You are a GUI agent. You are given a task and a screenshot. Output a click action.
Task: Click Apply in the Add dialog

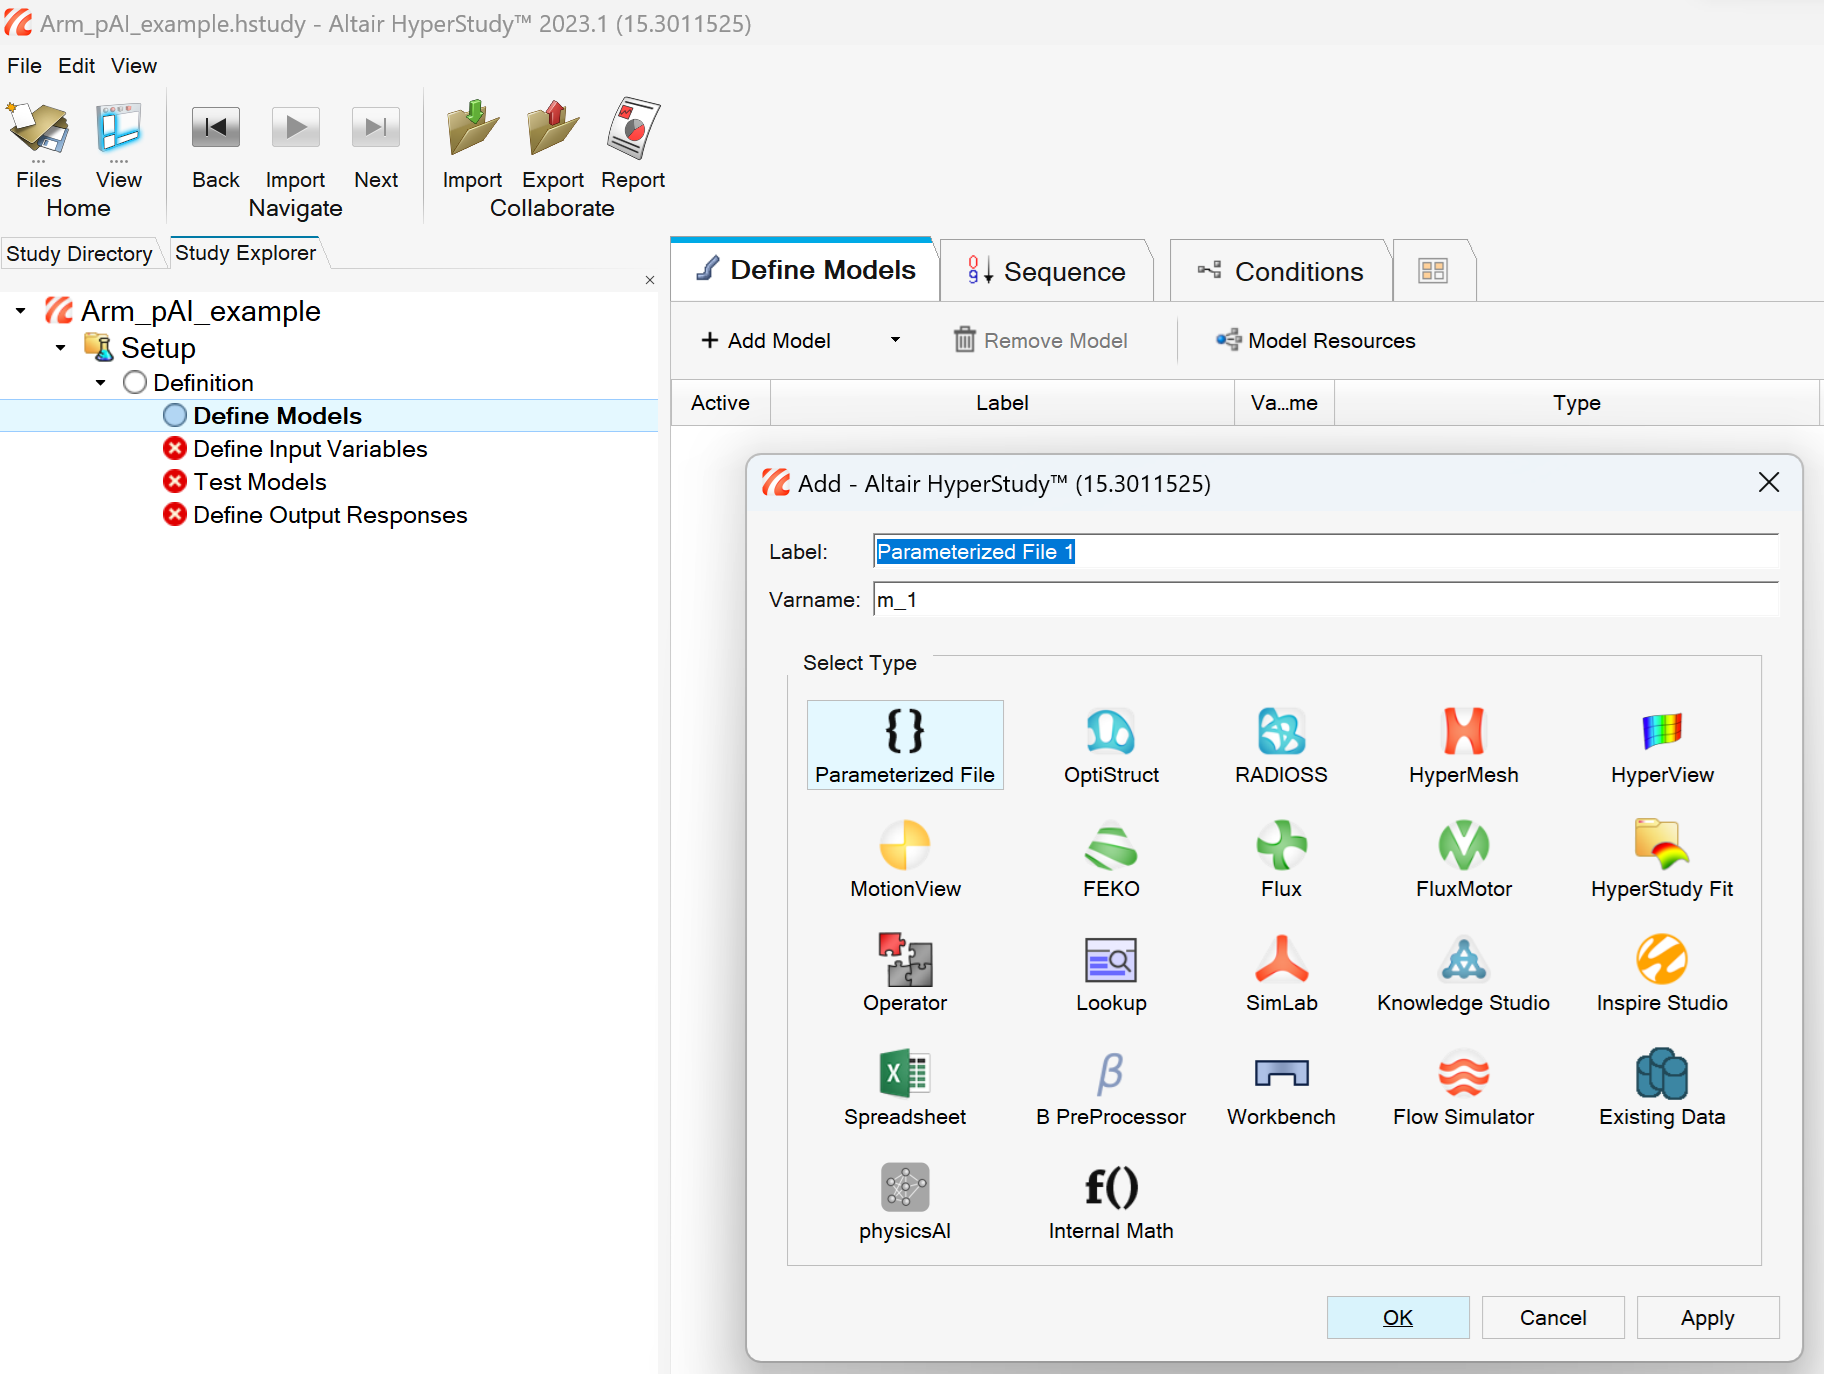(x=1708, y=1318)
